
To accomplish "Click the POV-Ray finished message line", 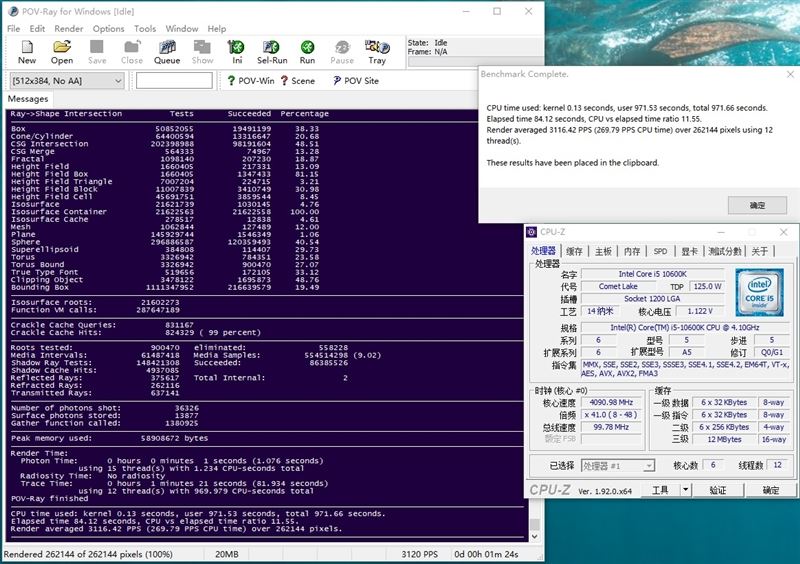I will click(49, 499).
